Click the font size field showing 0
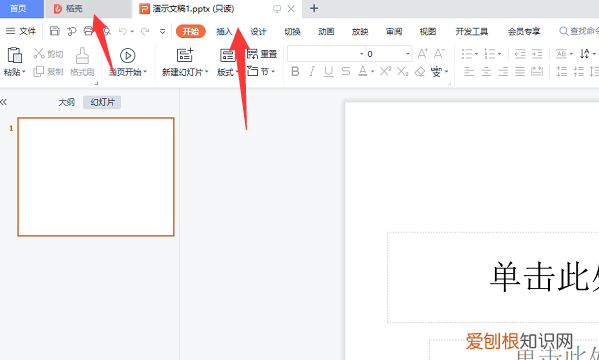 385,54
